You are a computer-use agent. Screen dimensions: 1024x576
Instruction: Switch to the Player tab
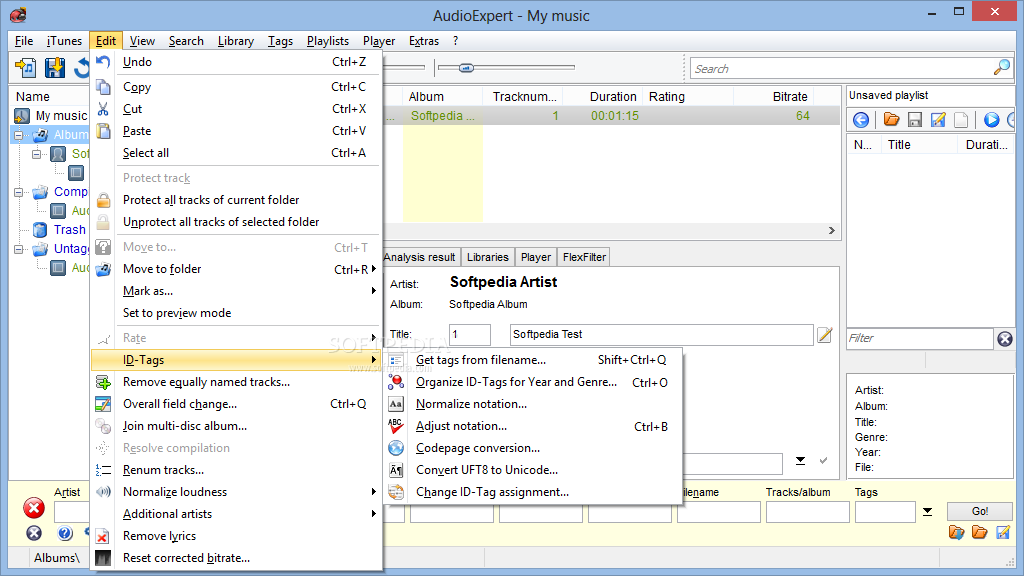click(x=536, y=257)
